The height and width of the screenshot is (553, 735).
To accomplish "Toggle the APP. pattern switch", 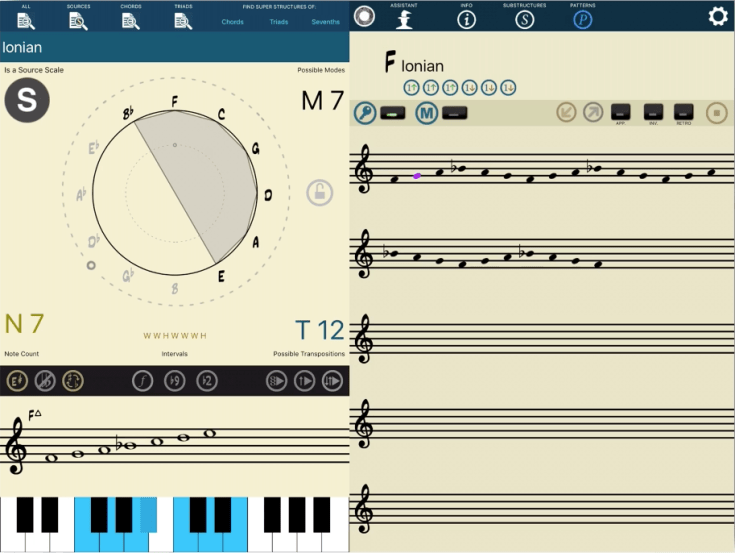I will [x=620, y=112].
